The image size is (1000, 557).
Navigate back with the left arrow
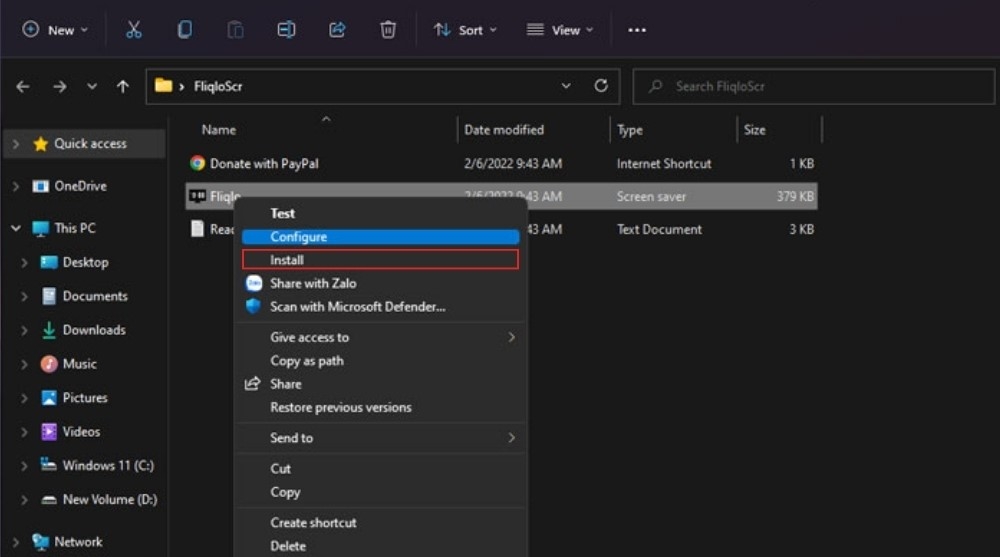point(23,86)
